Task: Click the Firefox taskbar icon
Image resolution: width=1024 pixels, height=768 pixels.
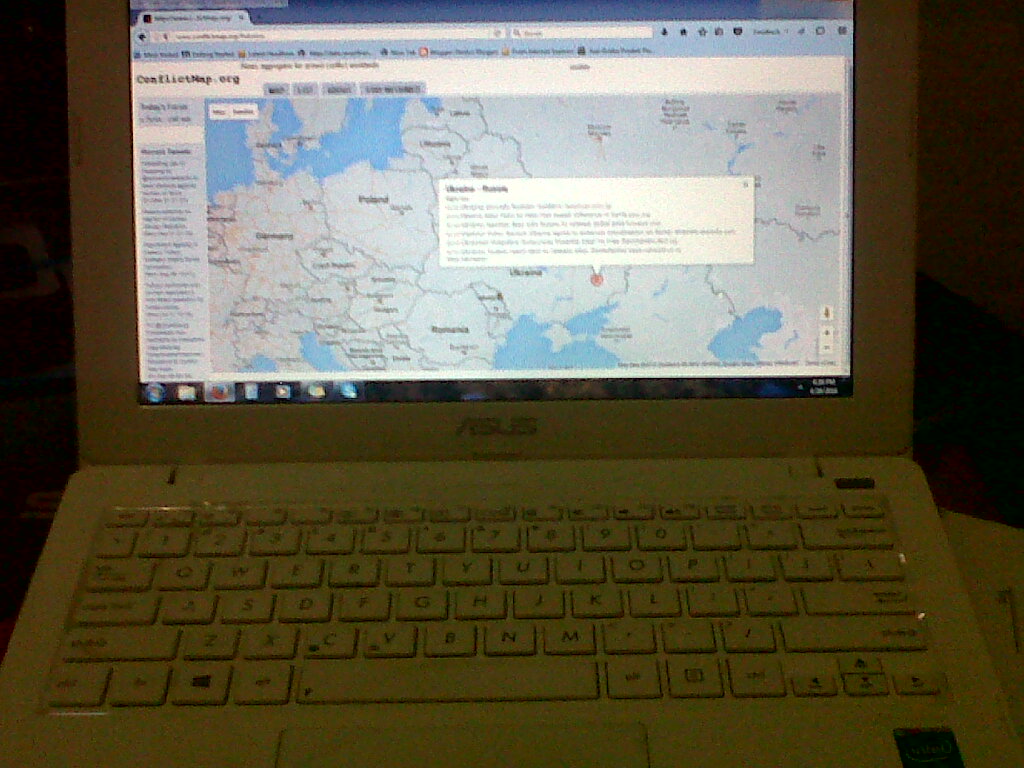Action: pyautogui.click(x=219, y=392)
